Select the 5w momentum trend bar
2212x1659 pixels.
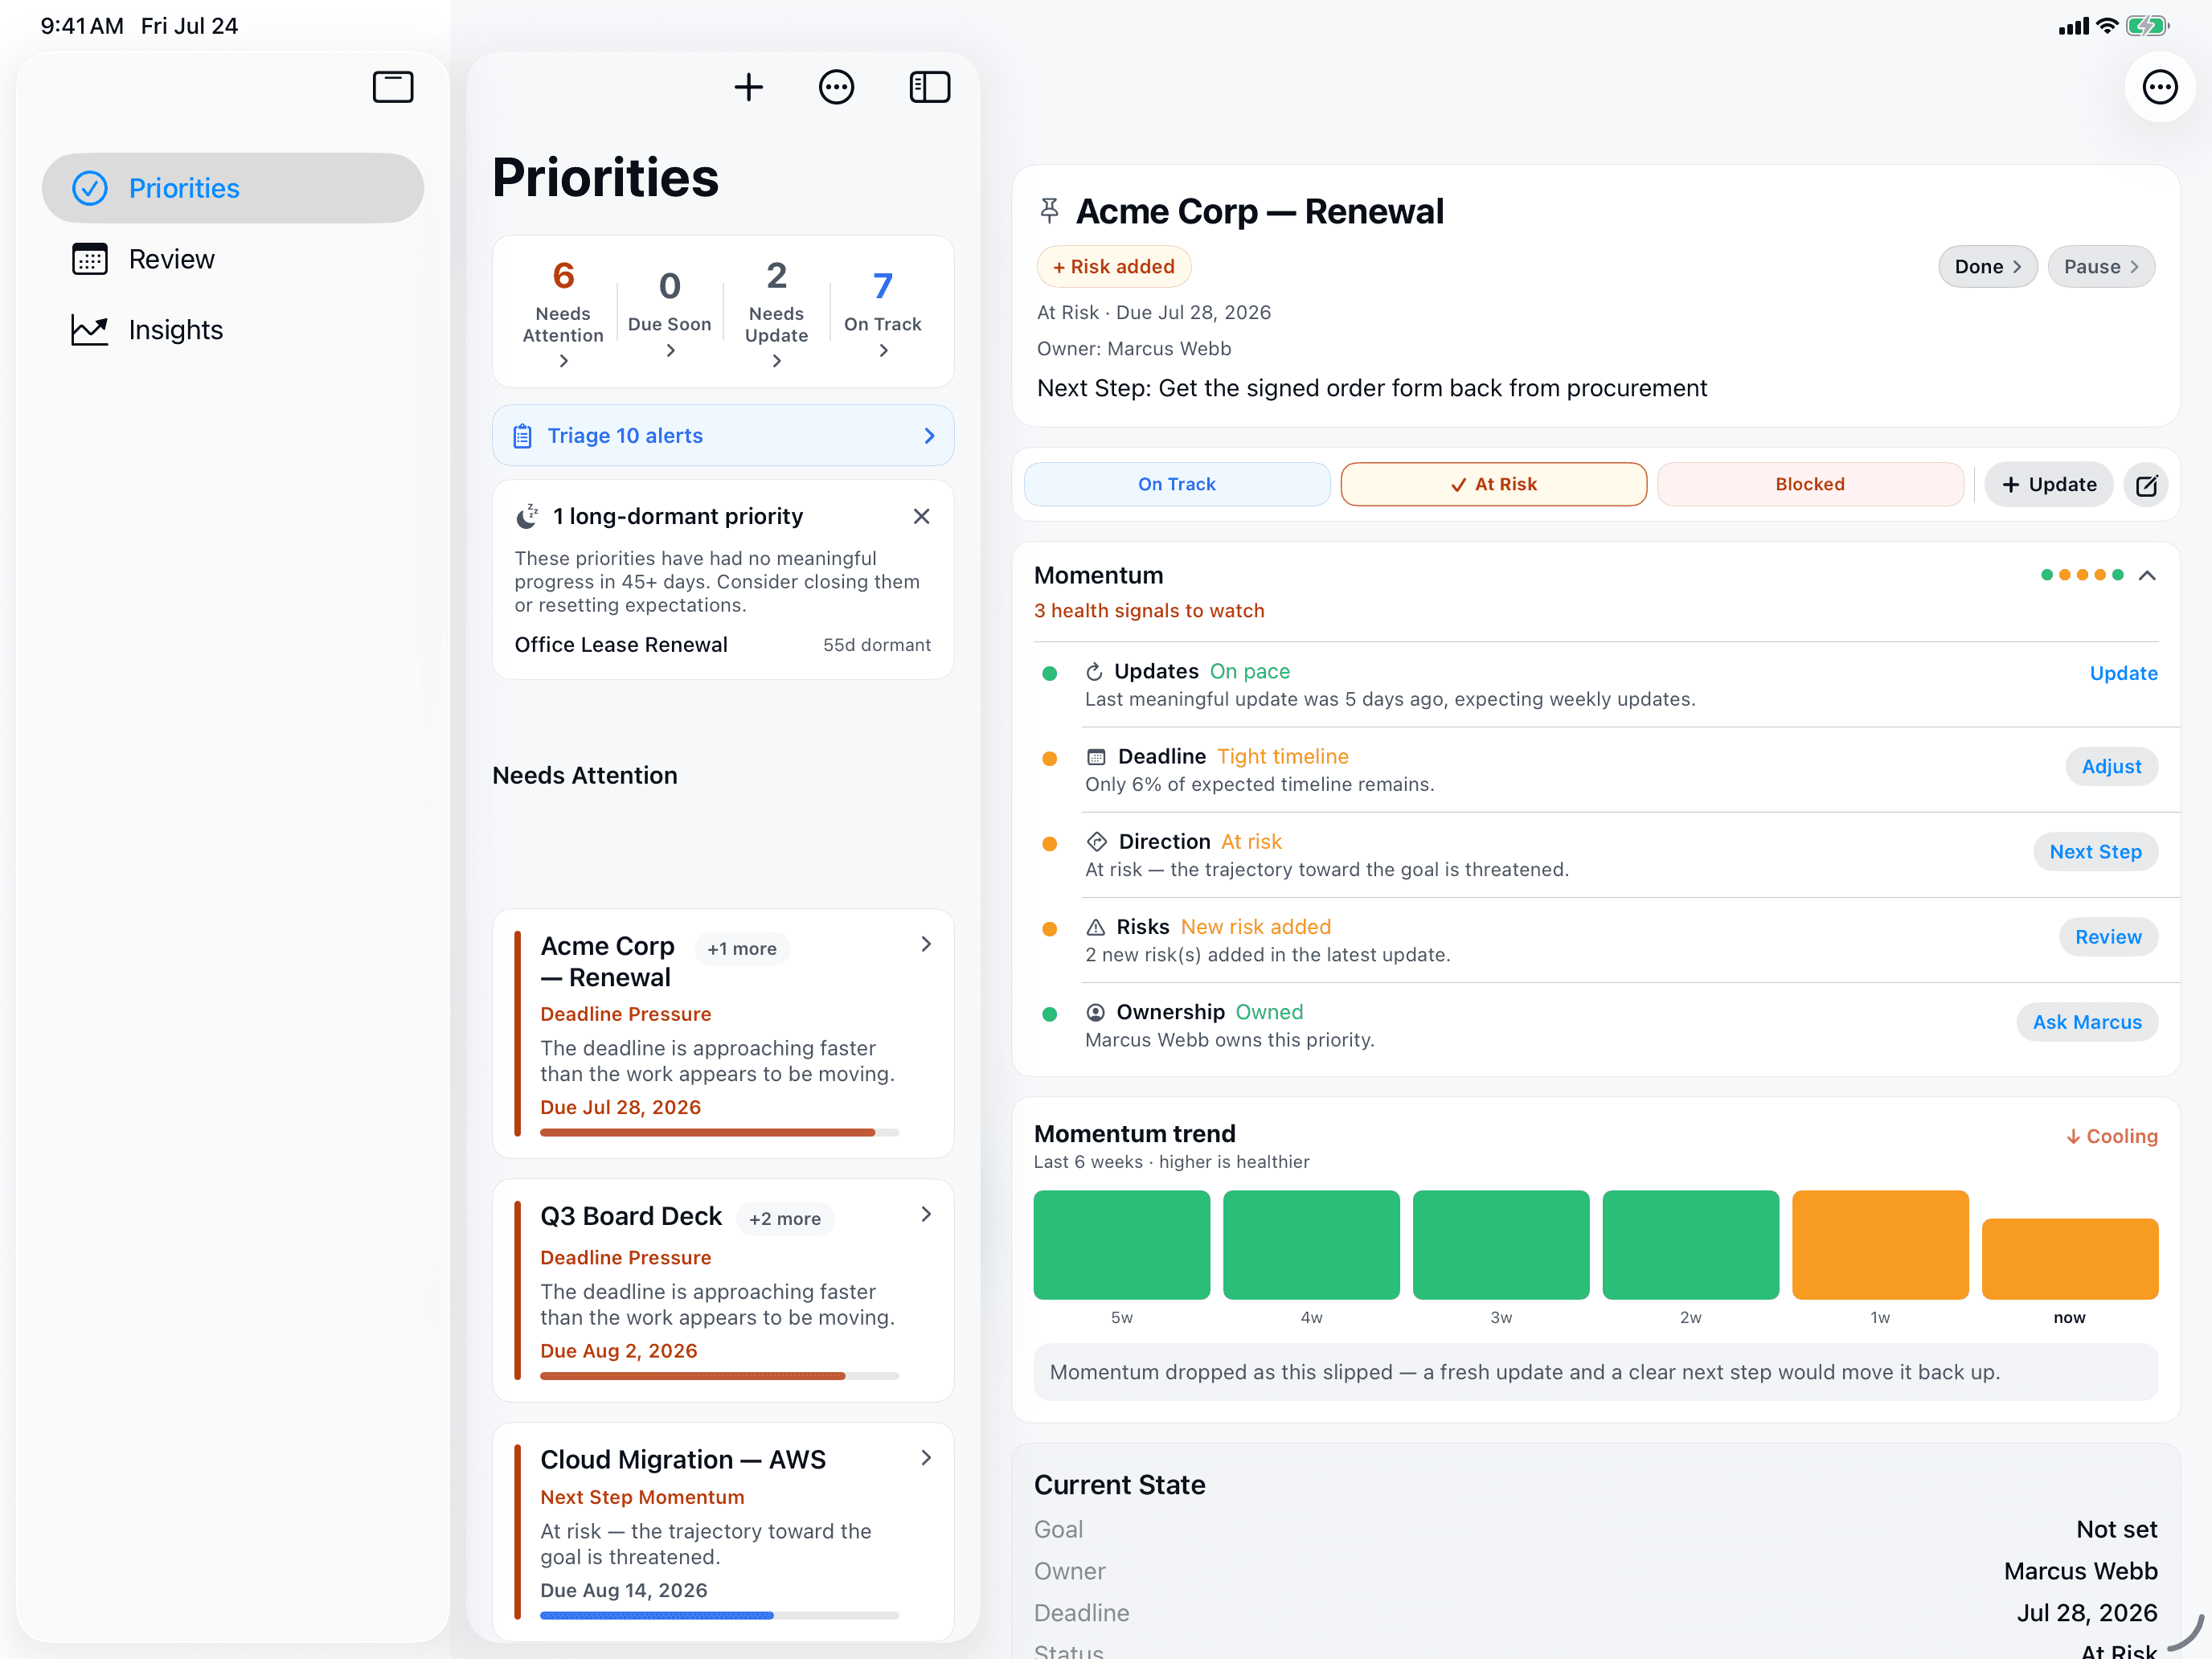1121,1245
